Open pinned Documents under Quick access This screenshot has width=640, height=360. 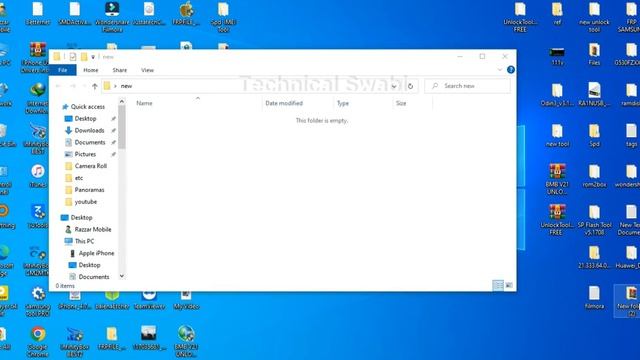point(90,142)
